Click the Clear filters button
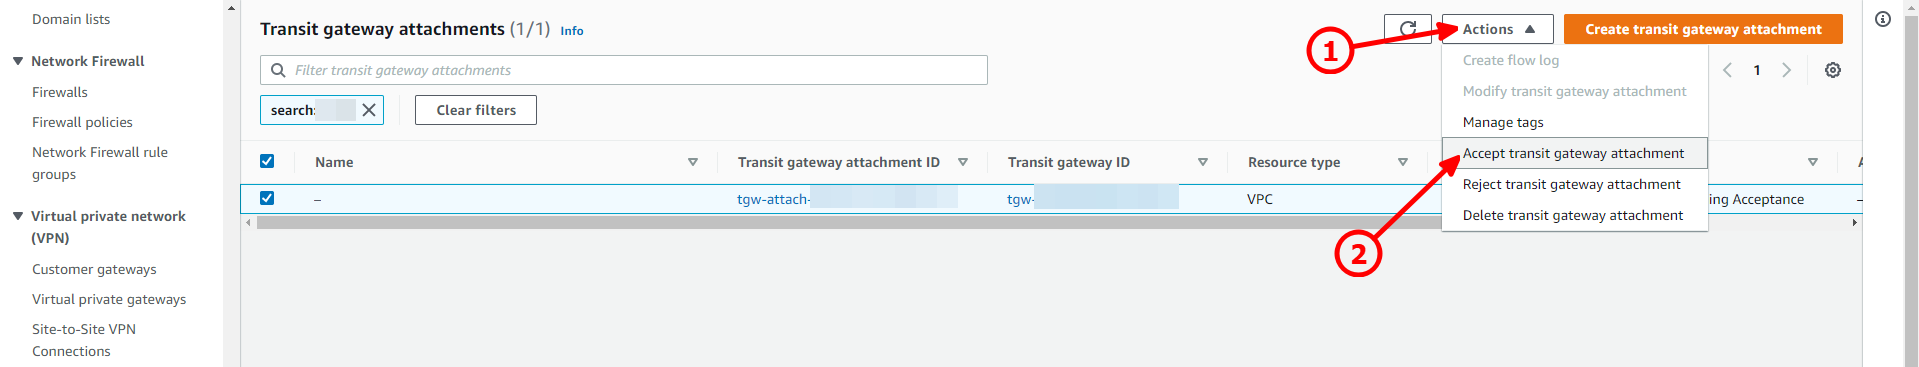Image resolution: width=1919 pixels, height=367 pixels. pyautogui.click(x=476, y=110)
